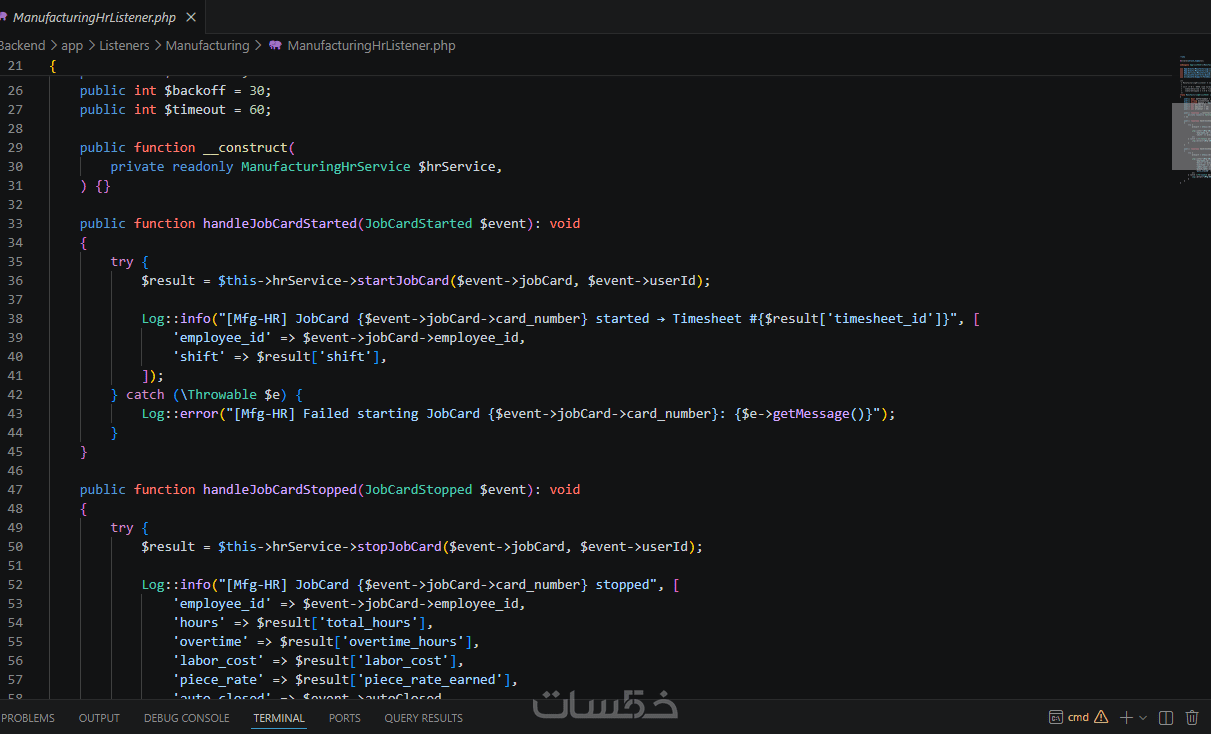Image resolution: width=1211 pixels, height=734 pixels.
Task: Click the PHP elephant icon in breadcrumbs
Action: point(275,45)
